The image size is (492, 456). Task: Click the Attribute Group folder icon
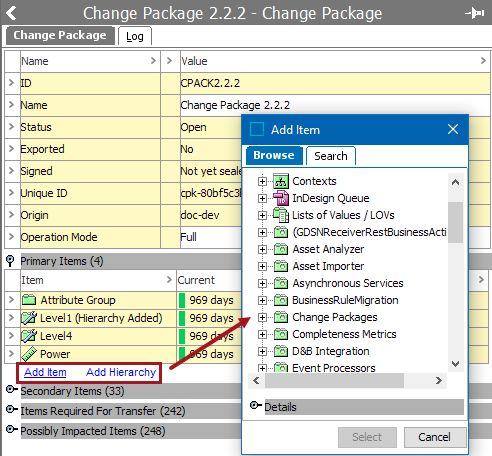(x=29, y=300)
